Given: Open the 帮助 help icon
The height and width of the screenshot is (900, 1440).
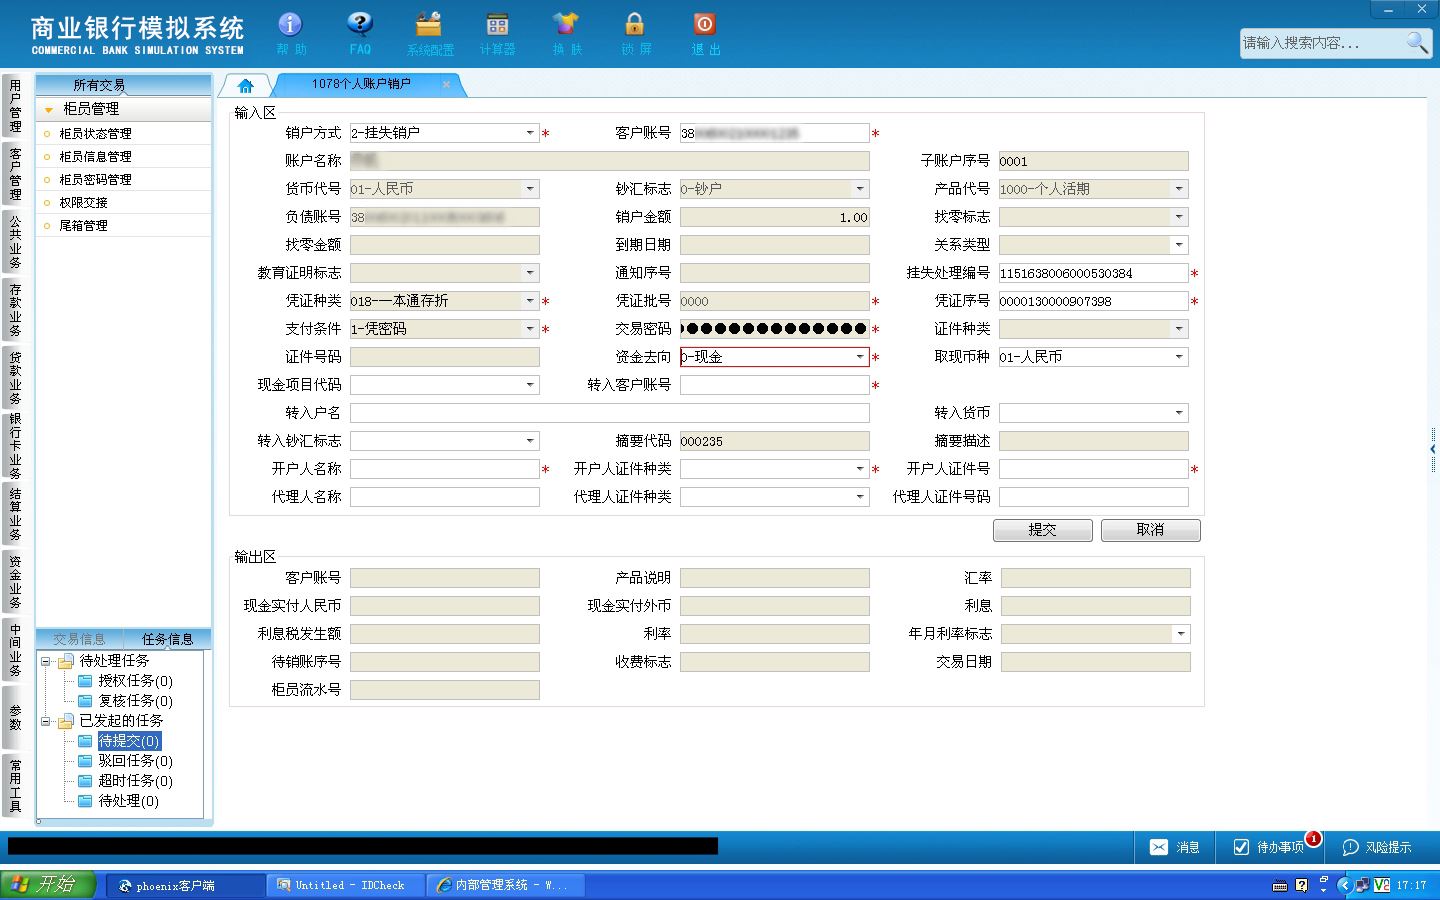Looking at the screenshot, I should coord(290,33).
